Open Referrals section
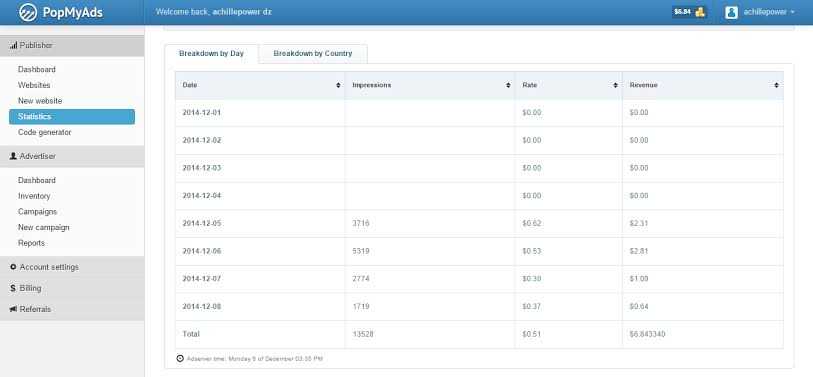813x377 pixels. coord(72,309)
